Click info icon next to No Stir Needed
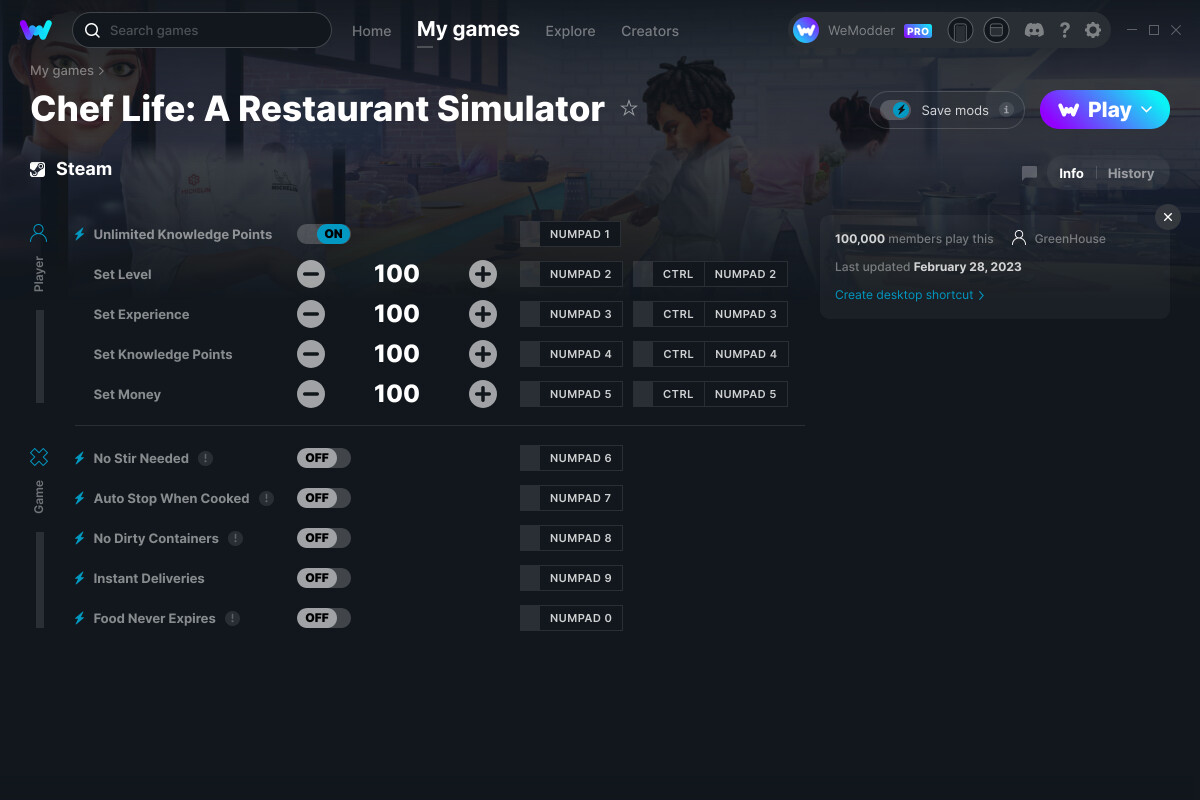 [x=205, y=458]
